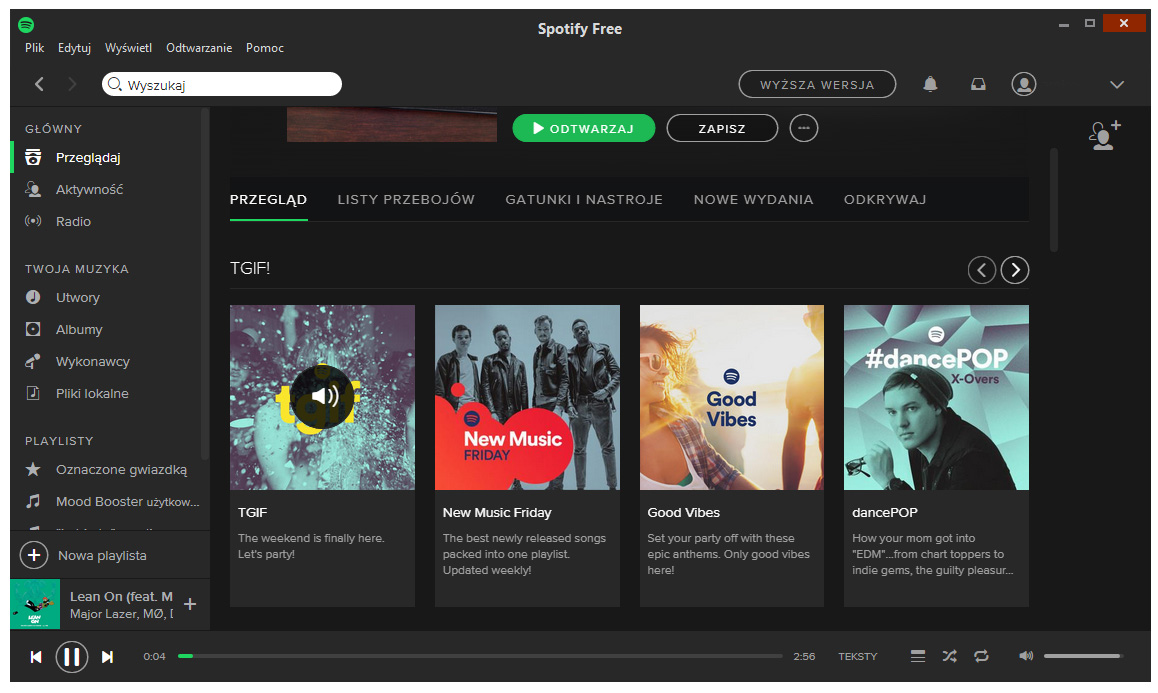Click the Wyższa Wersja upgrade button

pyautogui.click(x=817, y=84)
